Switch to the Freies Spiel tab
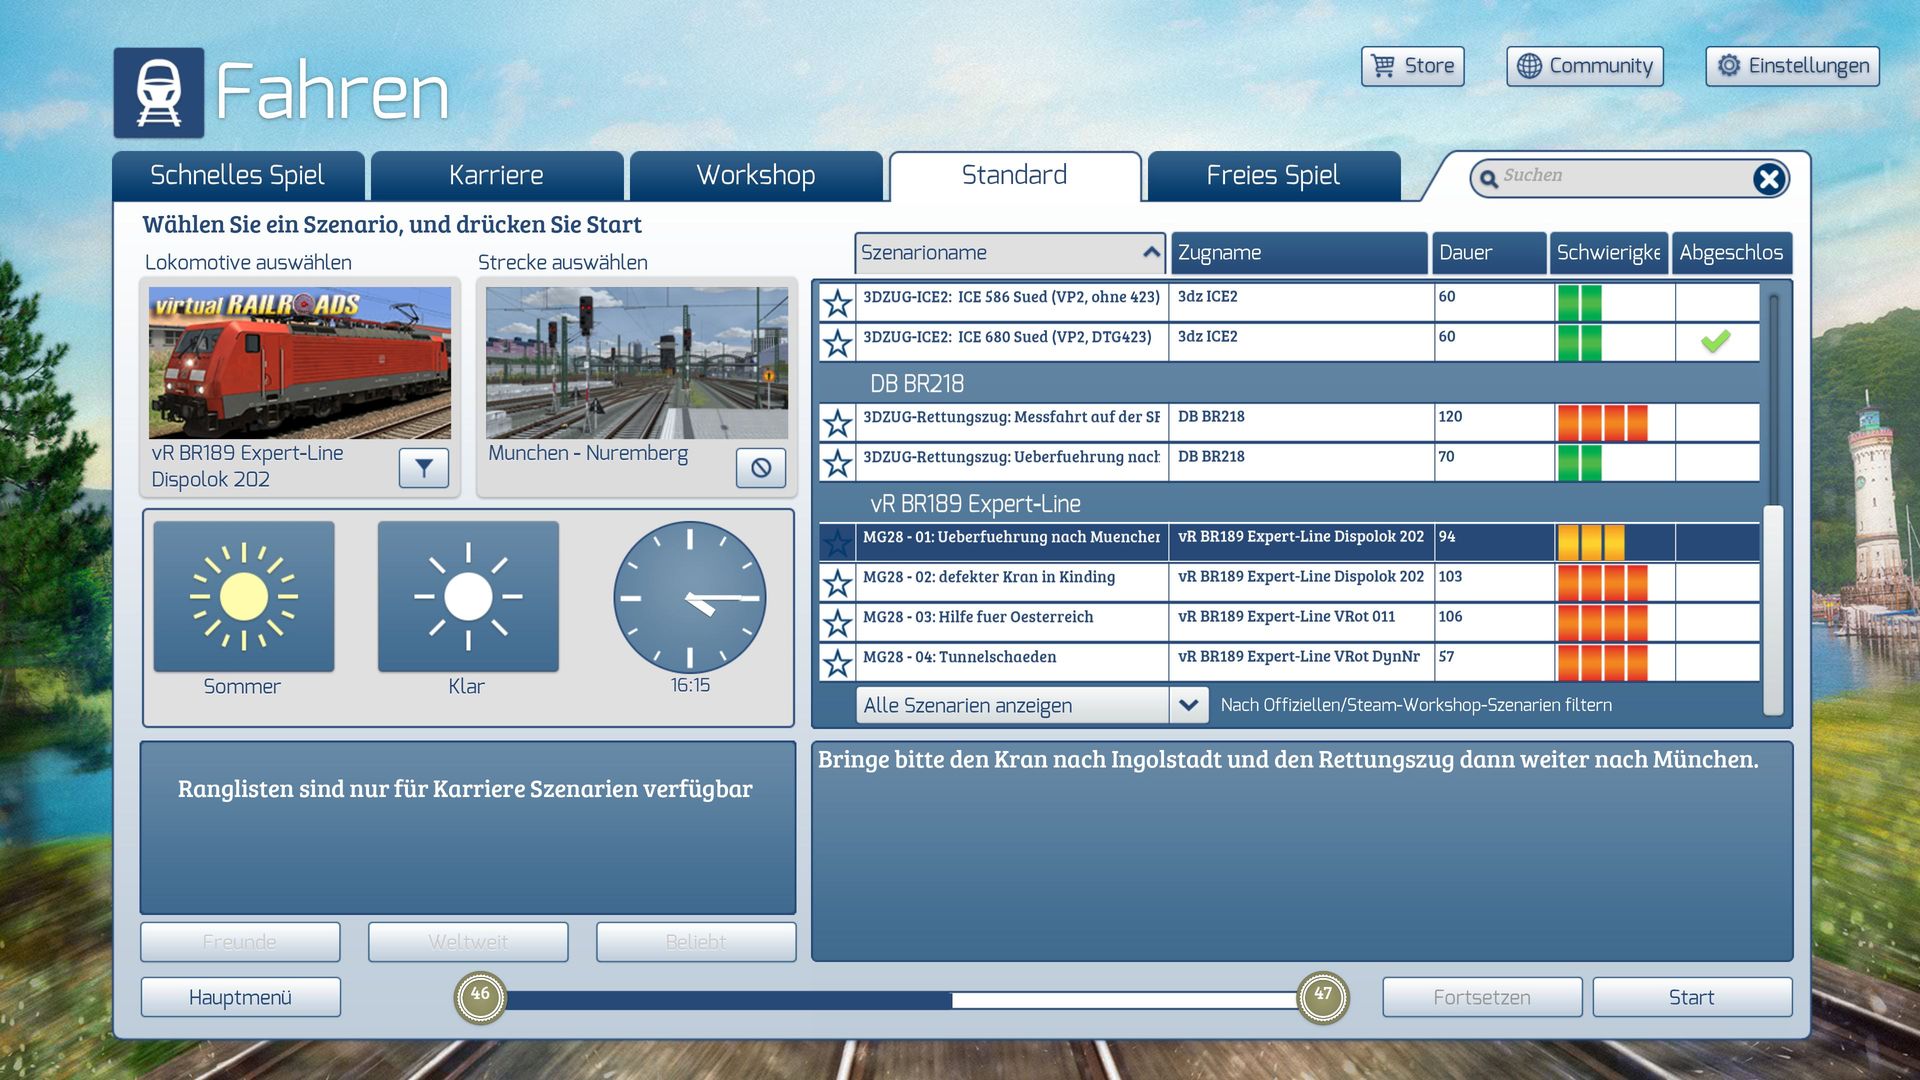 click(1273, 176)
